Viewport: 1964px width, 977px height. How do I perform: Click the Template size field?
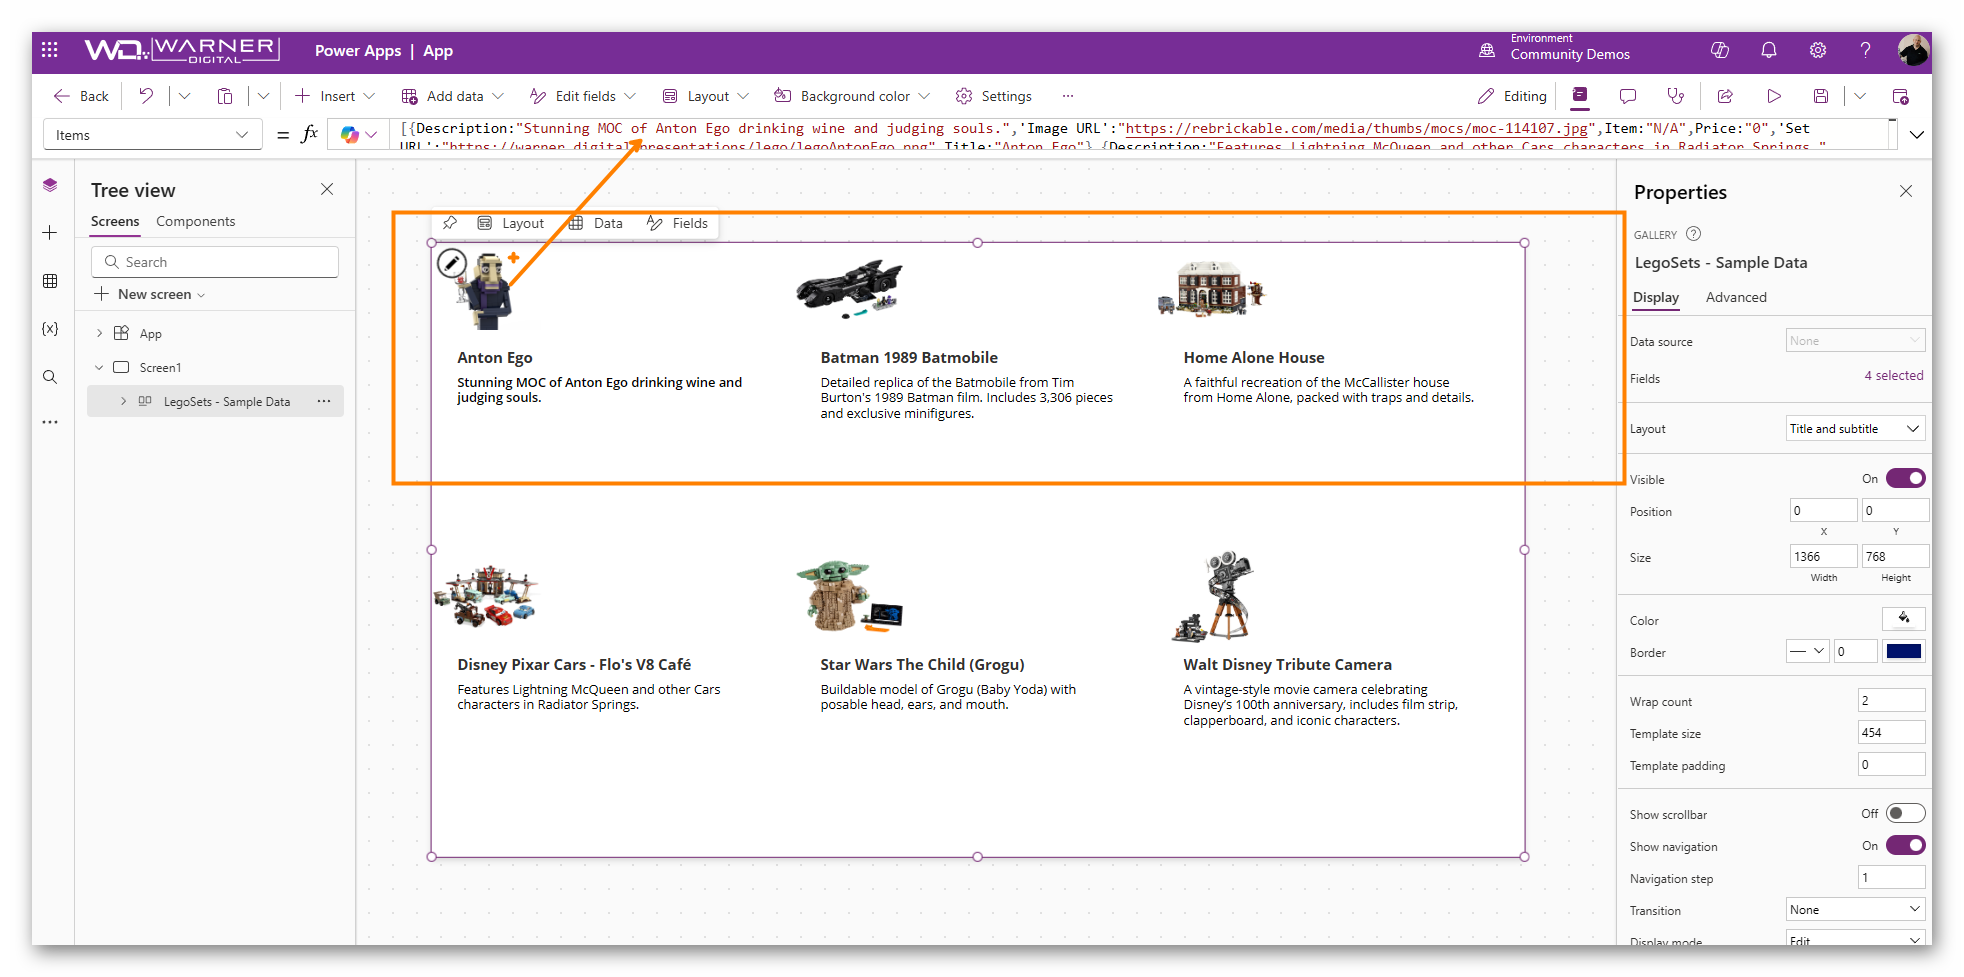tap(1891, 732)
